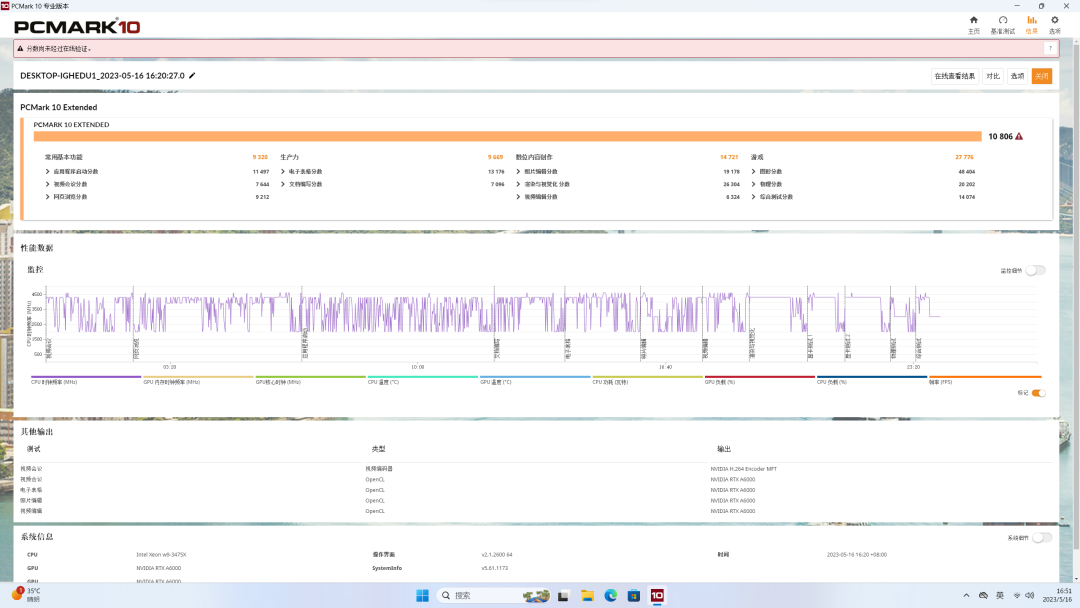Open the 选项 settings gear tab

click(x=1055, y=25)
